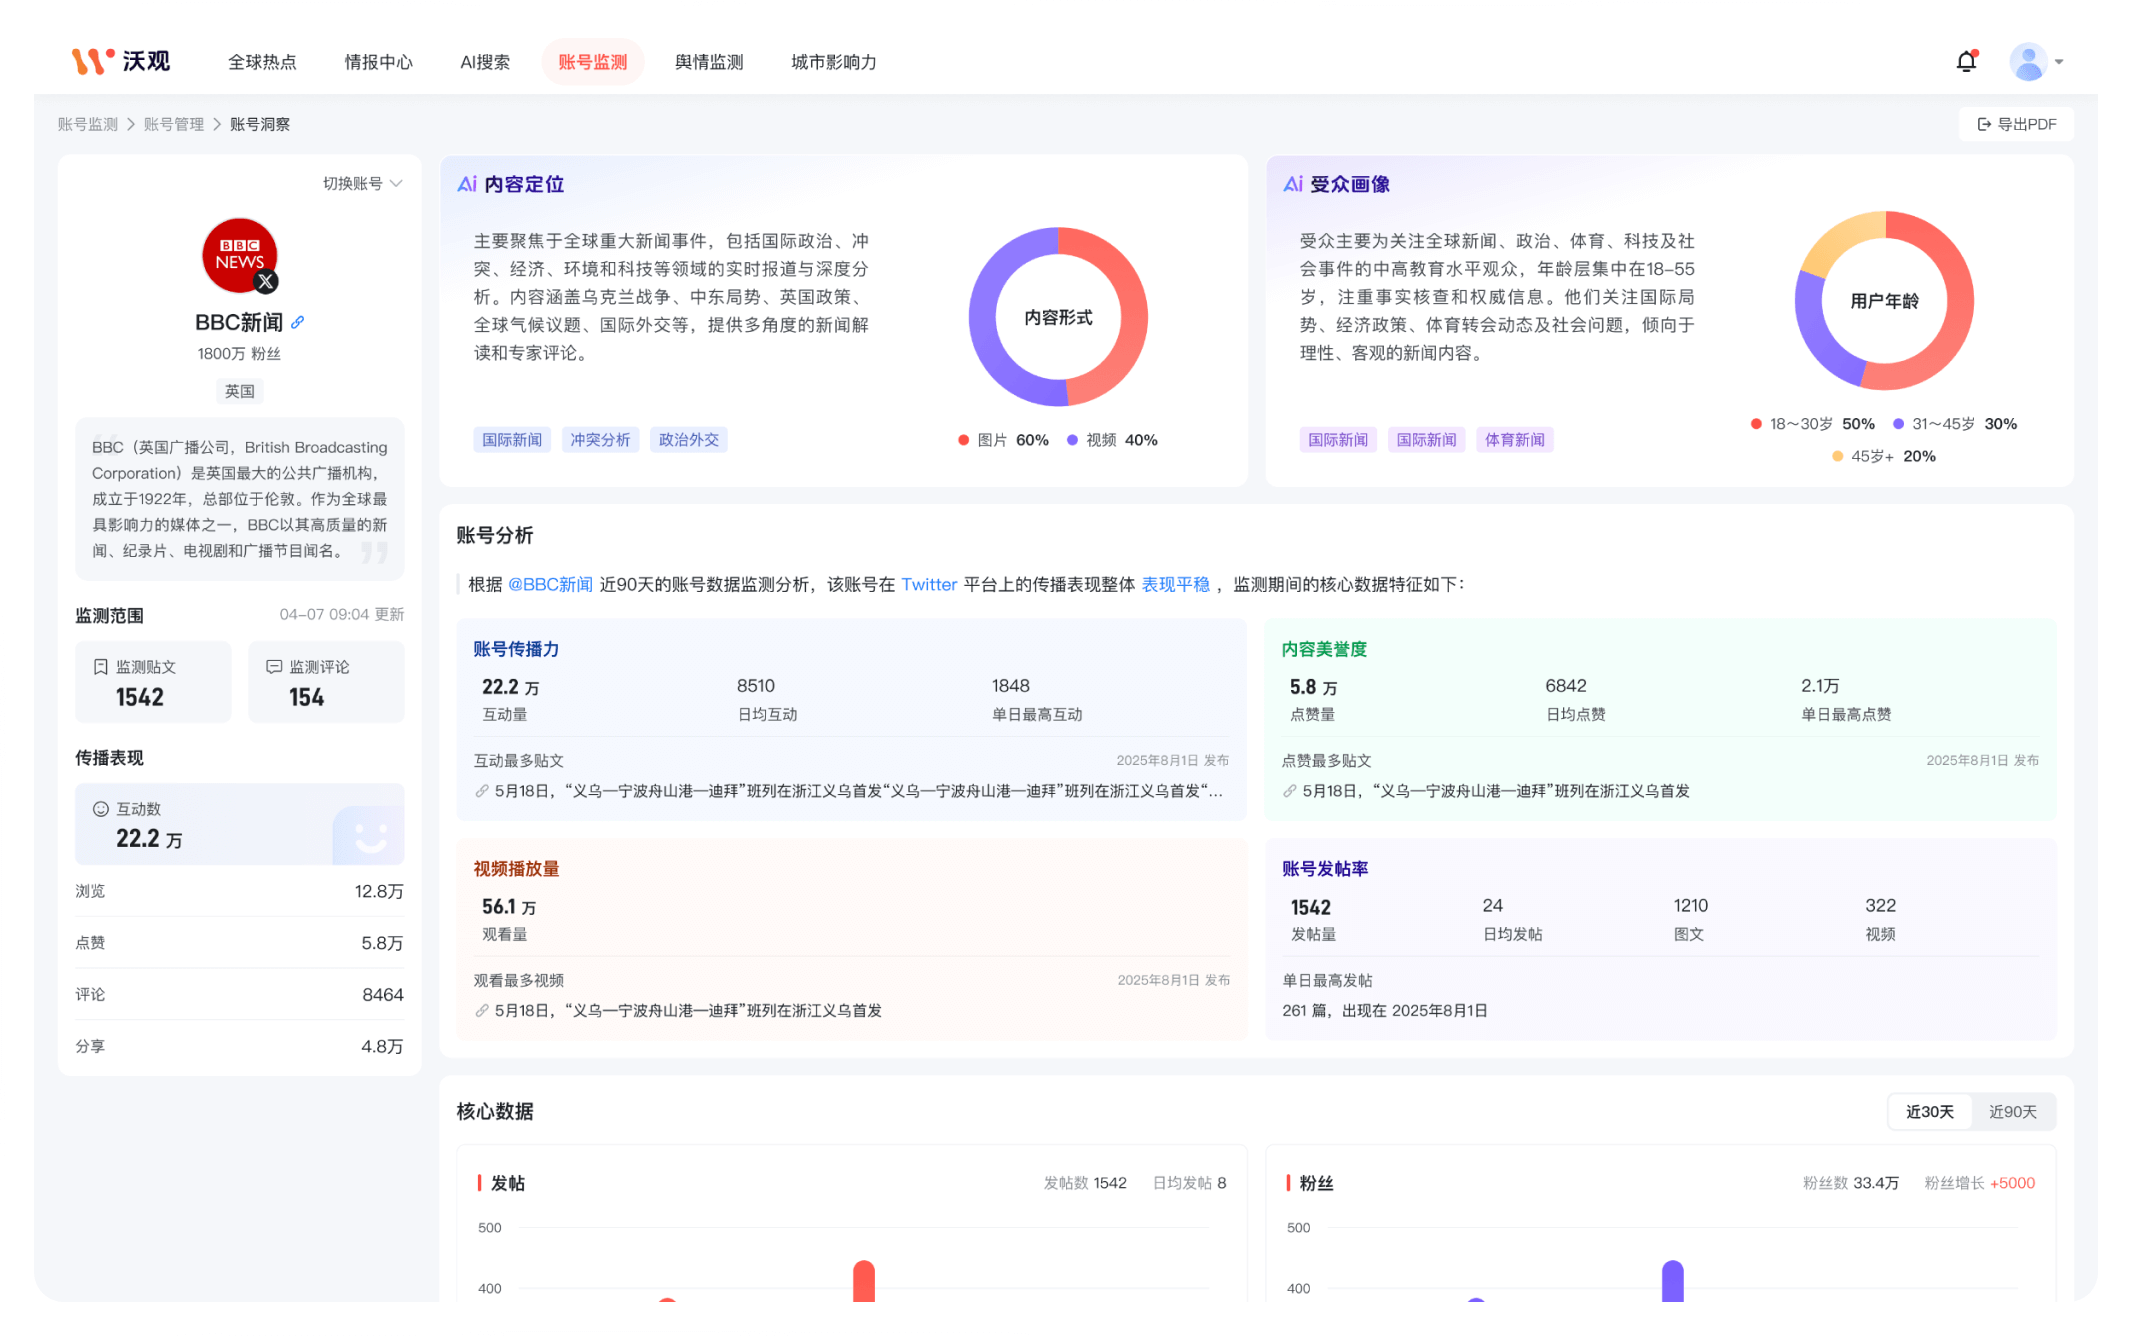Select the 近30天 time range
The height and width of the screenshot is (1336, 2132).
(1929, 1112)
